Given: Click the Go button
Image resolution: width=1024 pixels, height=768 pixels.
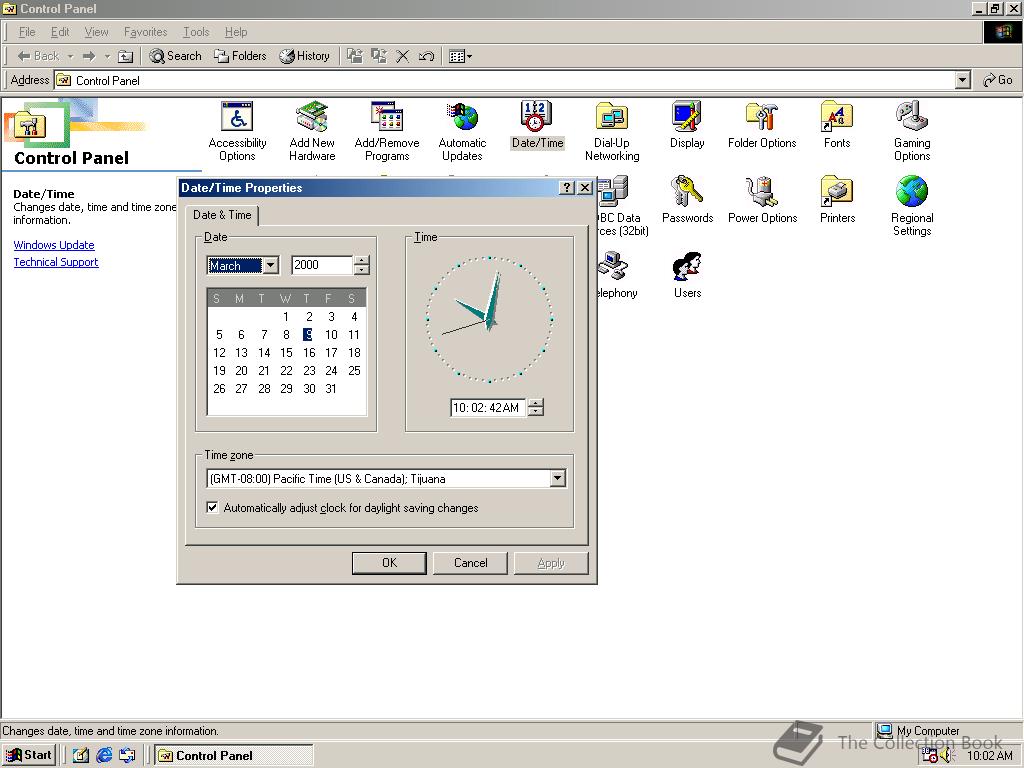Looking at the screenshot, I should [998, 80].
